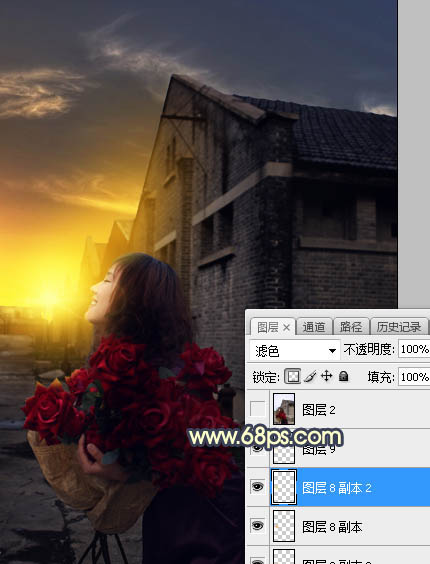Hide layer 图层 9 via eye icon

pos(257,448)
